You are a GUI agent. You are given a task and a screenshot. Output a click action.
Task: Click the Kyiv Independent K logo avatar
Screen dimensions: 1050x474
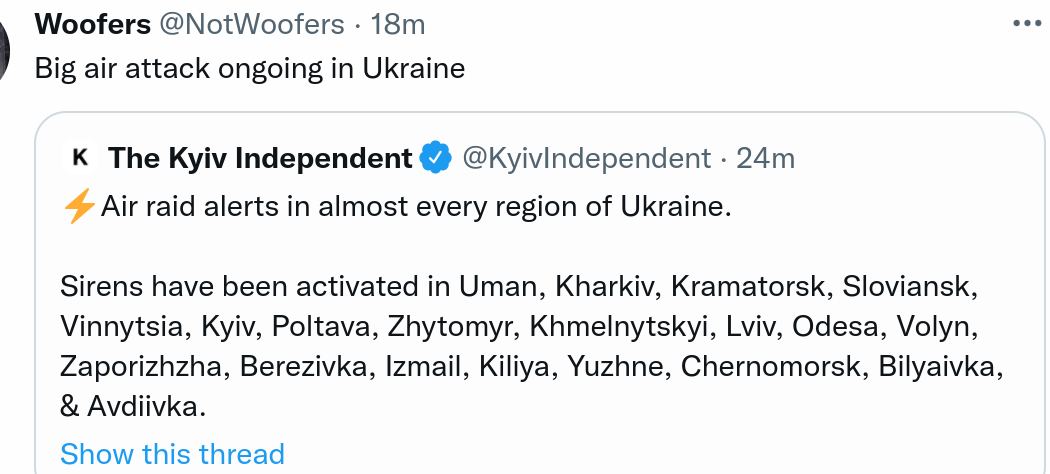[x=80, y=158]
